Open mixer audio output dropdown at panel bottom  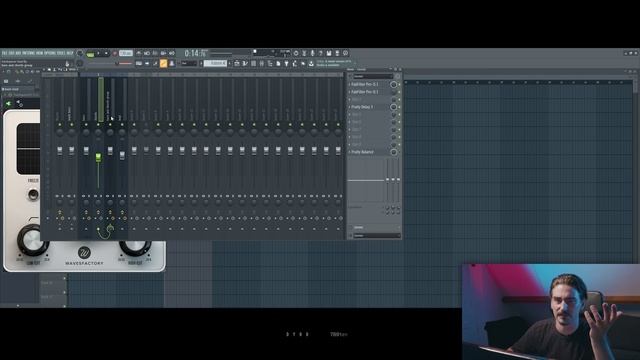click(x=377, y=236)
